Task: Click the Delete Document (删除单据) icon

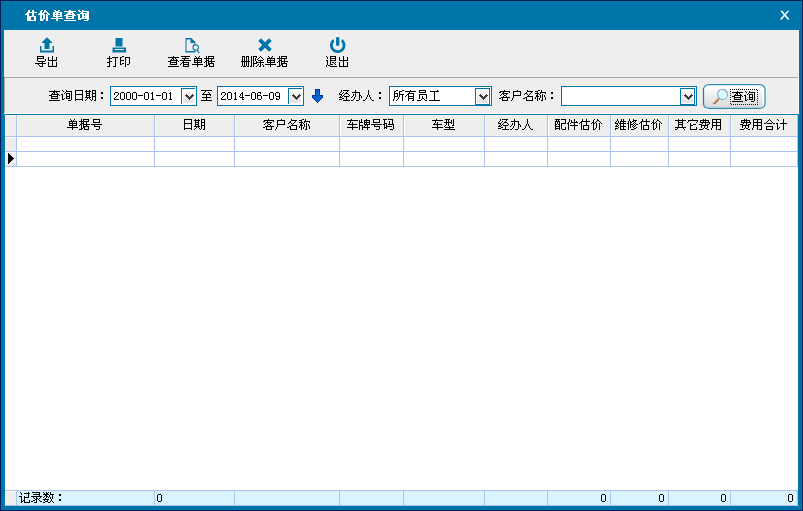Action: click(264, 46)
